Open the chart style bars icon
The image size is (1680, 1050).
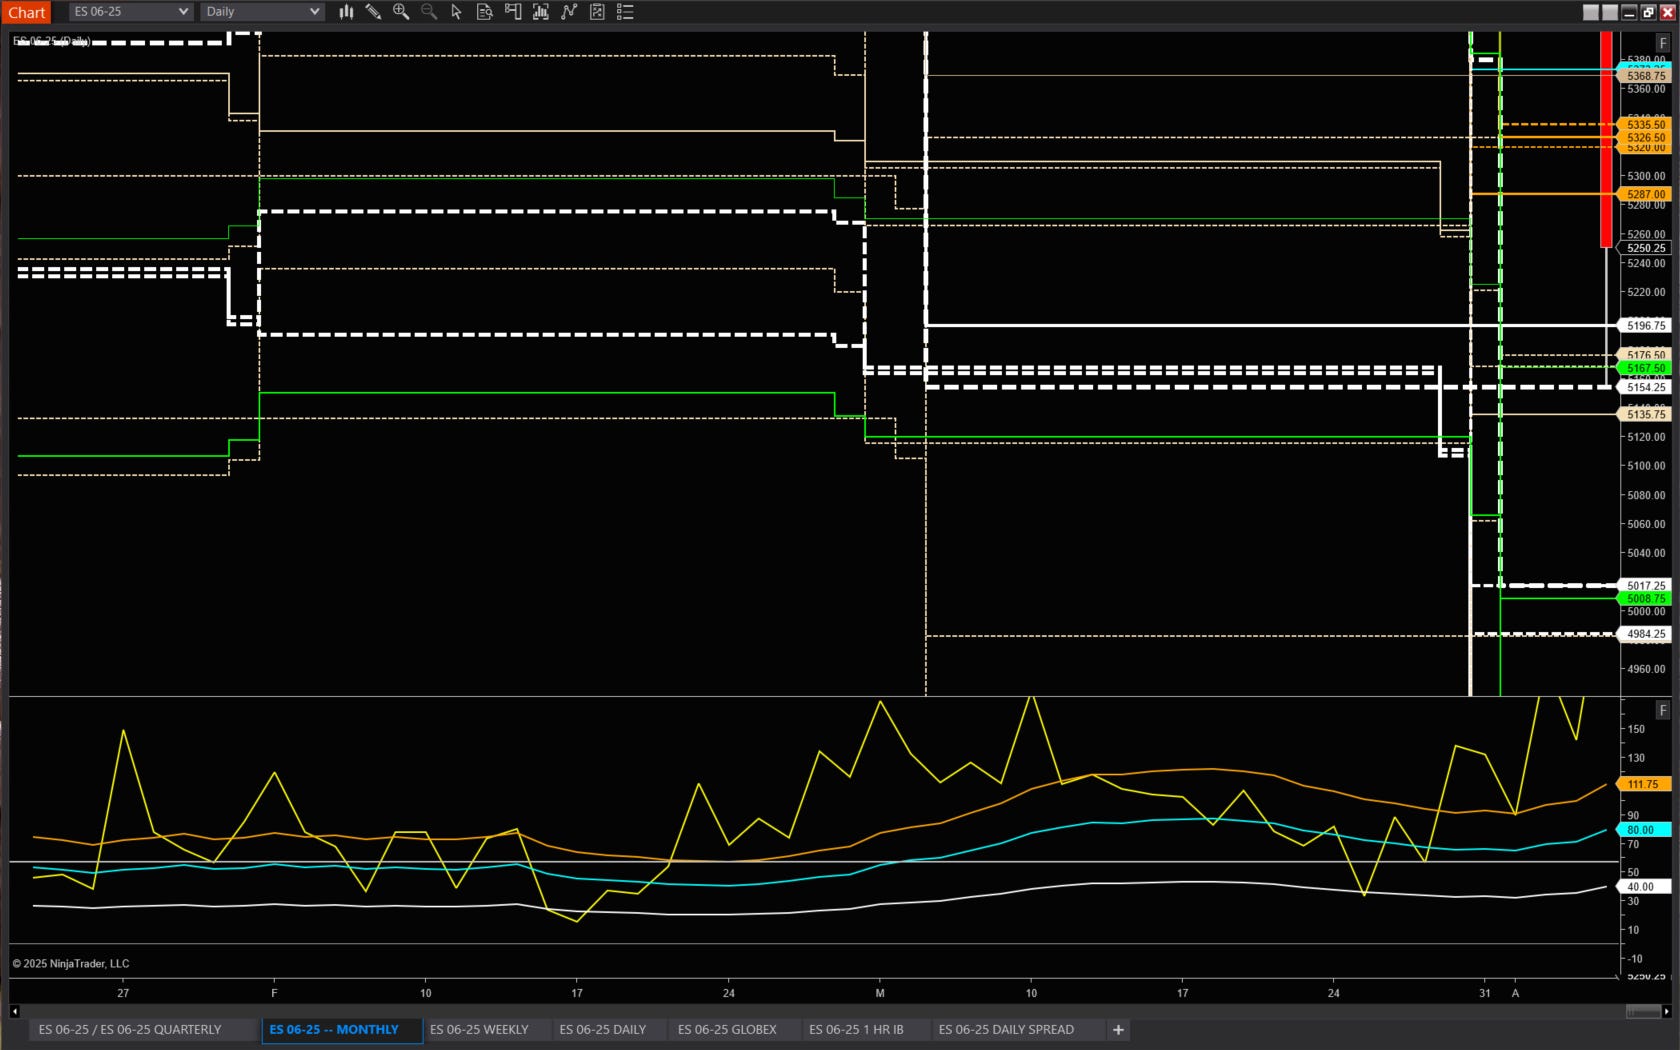coord(346,12)
